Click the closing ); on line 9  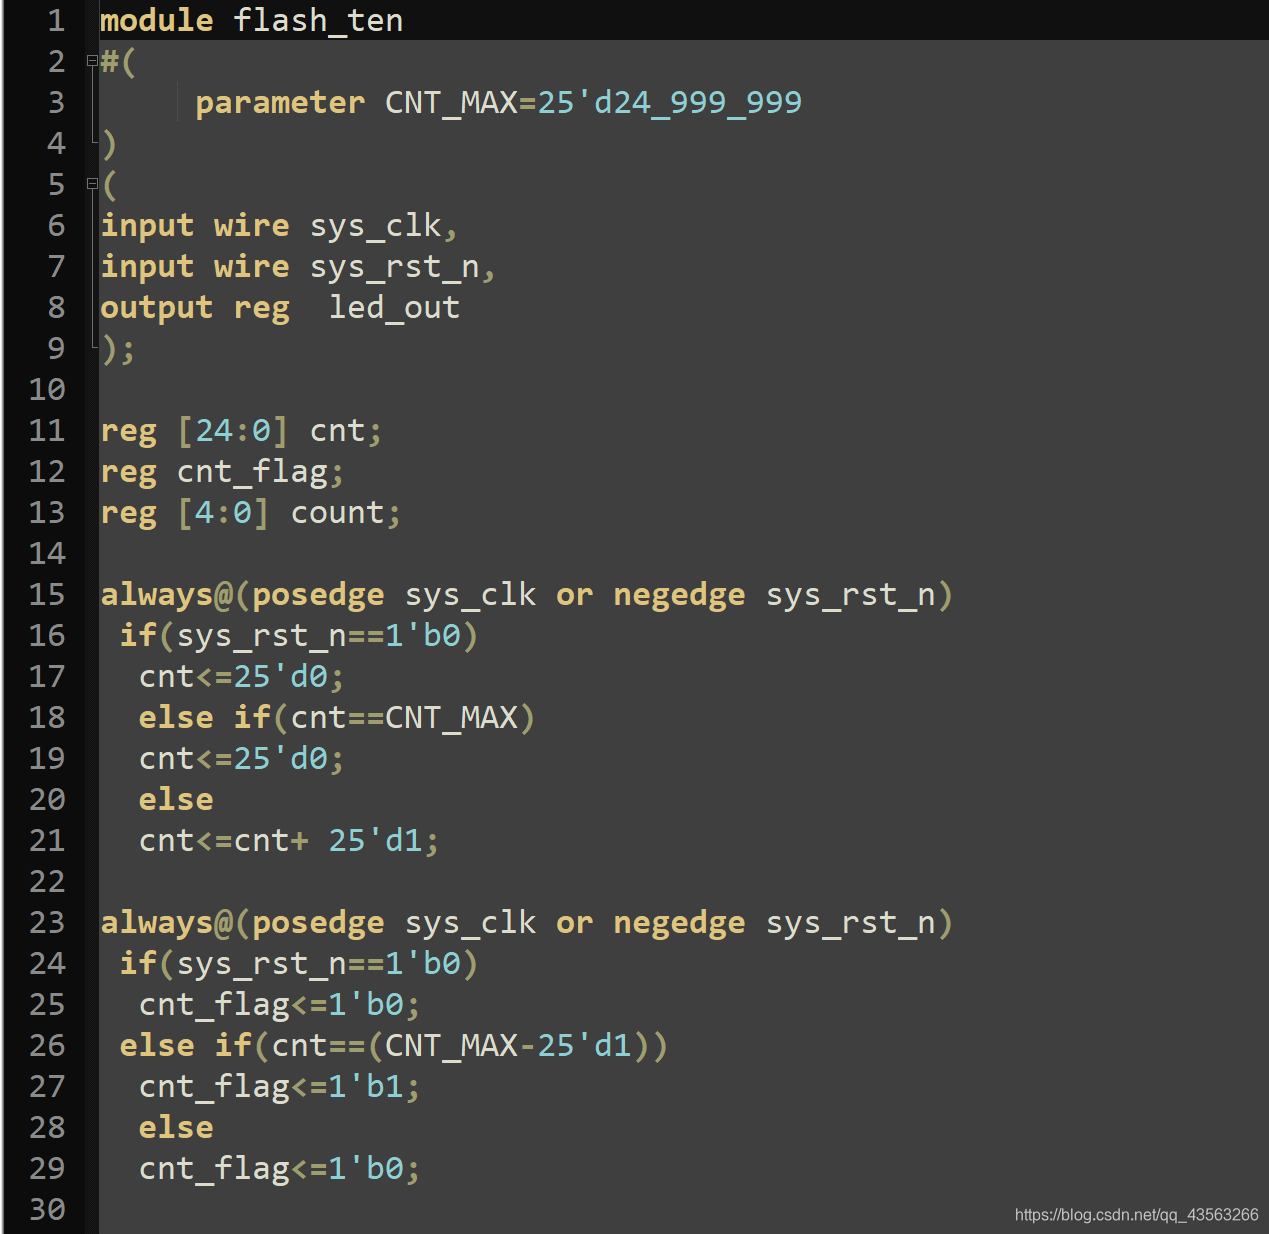click(x=118, y=349)
